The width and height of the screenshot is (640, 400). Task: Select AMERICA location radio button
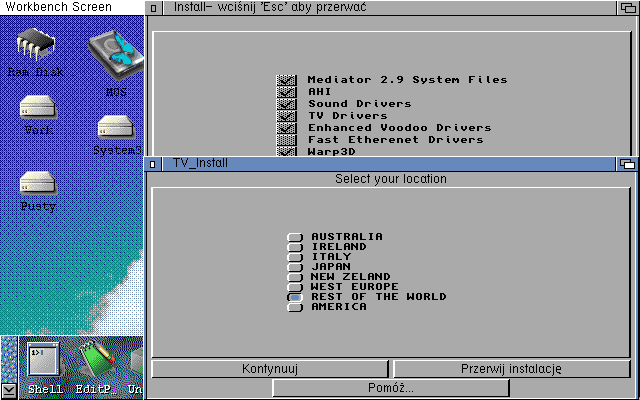click(295, 307)
